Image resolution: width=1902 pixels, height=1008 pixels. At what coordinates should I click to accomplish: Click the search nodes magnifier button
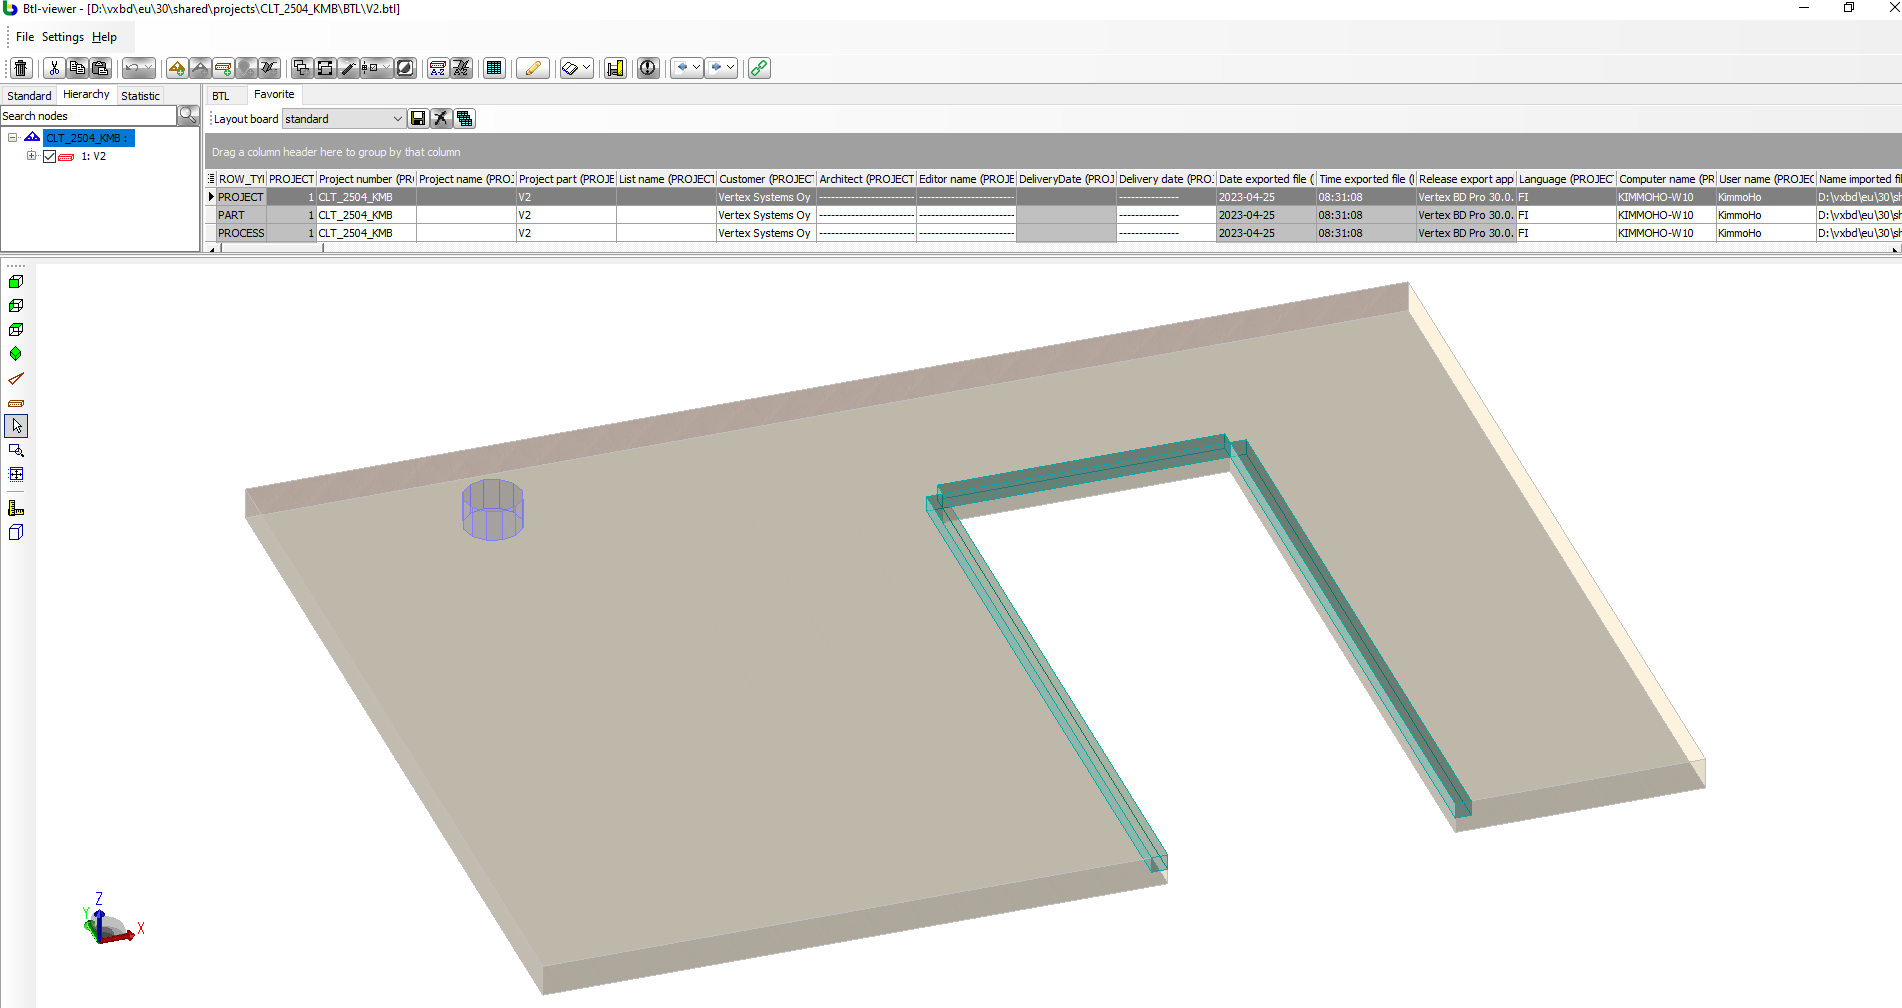click(x=188, y=116)
